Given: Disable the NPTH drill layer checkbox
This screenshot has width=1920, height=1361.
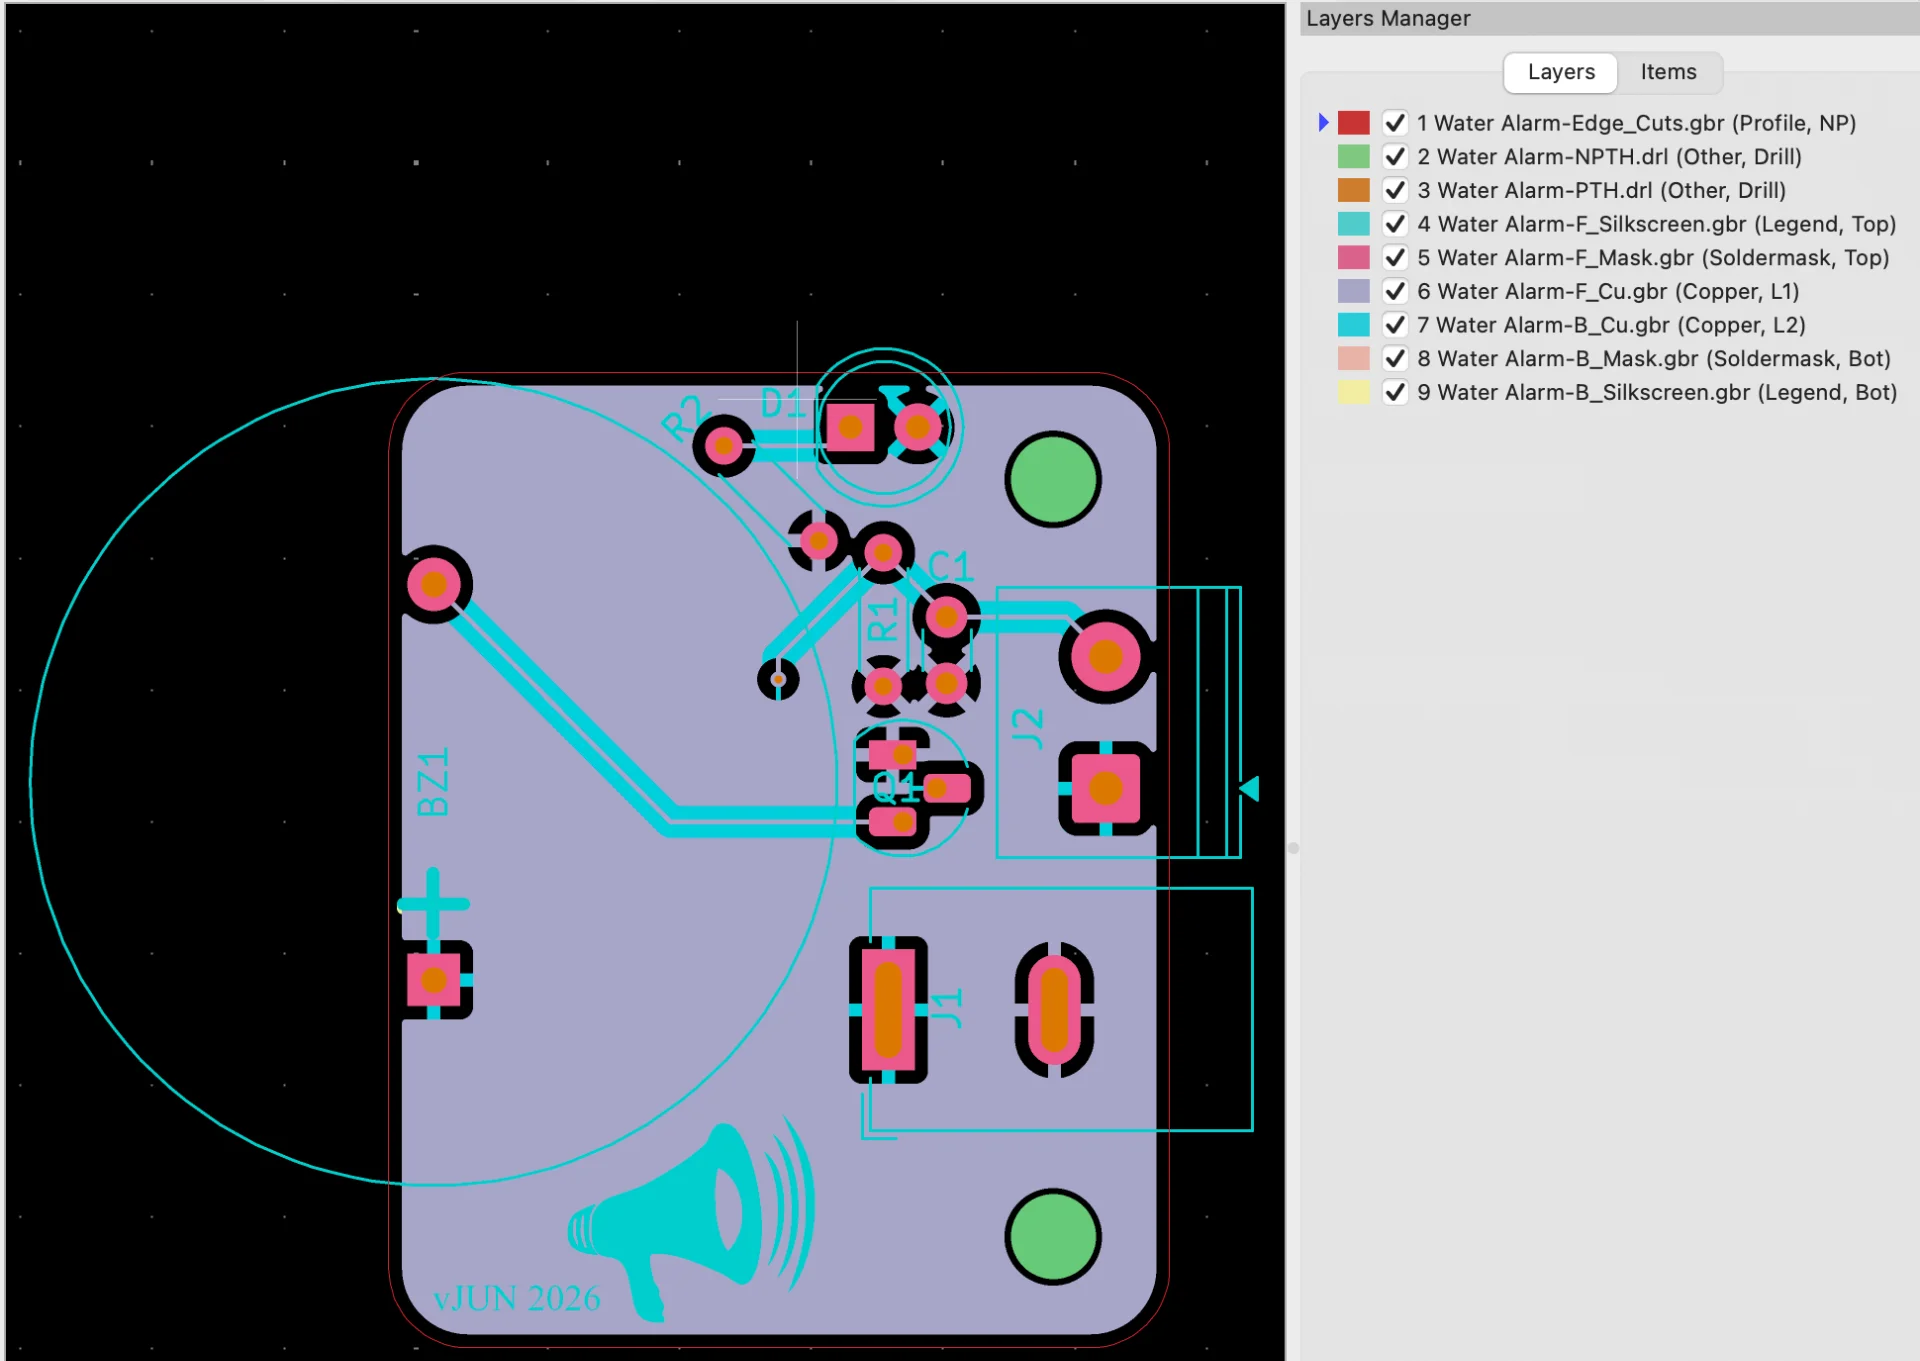Looking at the screenshot, I should click(1395, 157).
